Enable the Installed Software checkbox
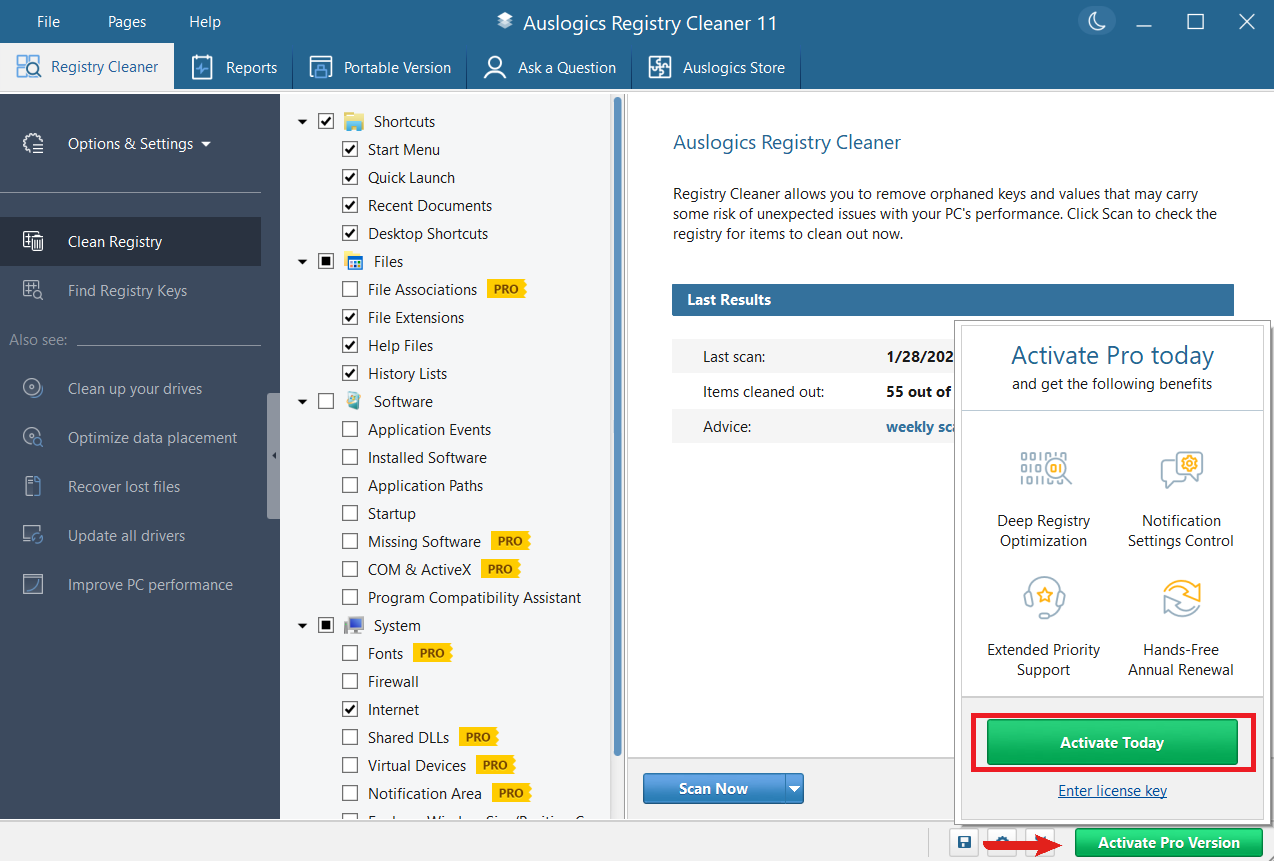 [350, 458]
